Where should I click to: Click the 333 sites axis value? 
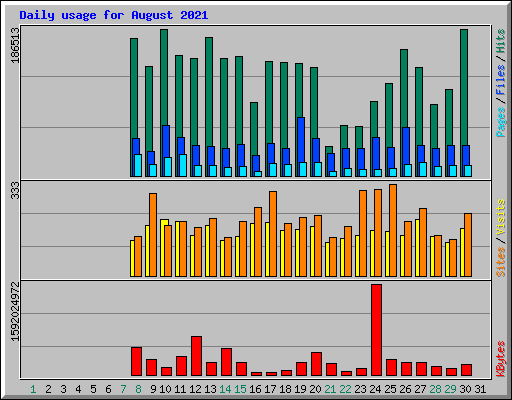coord(15,191)
